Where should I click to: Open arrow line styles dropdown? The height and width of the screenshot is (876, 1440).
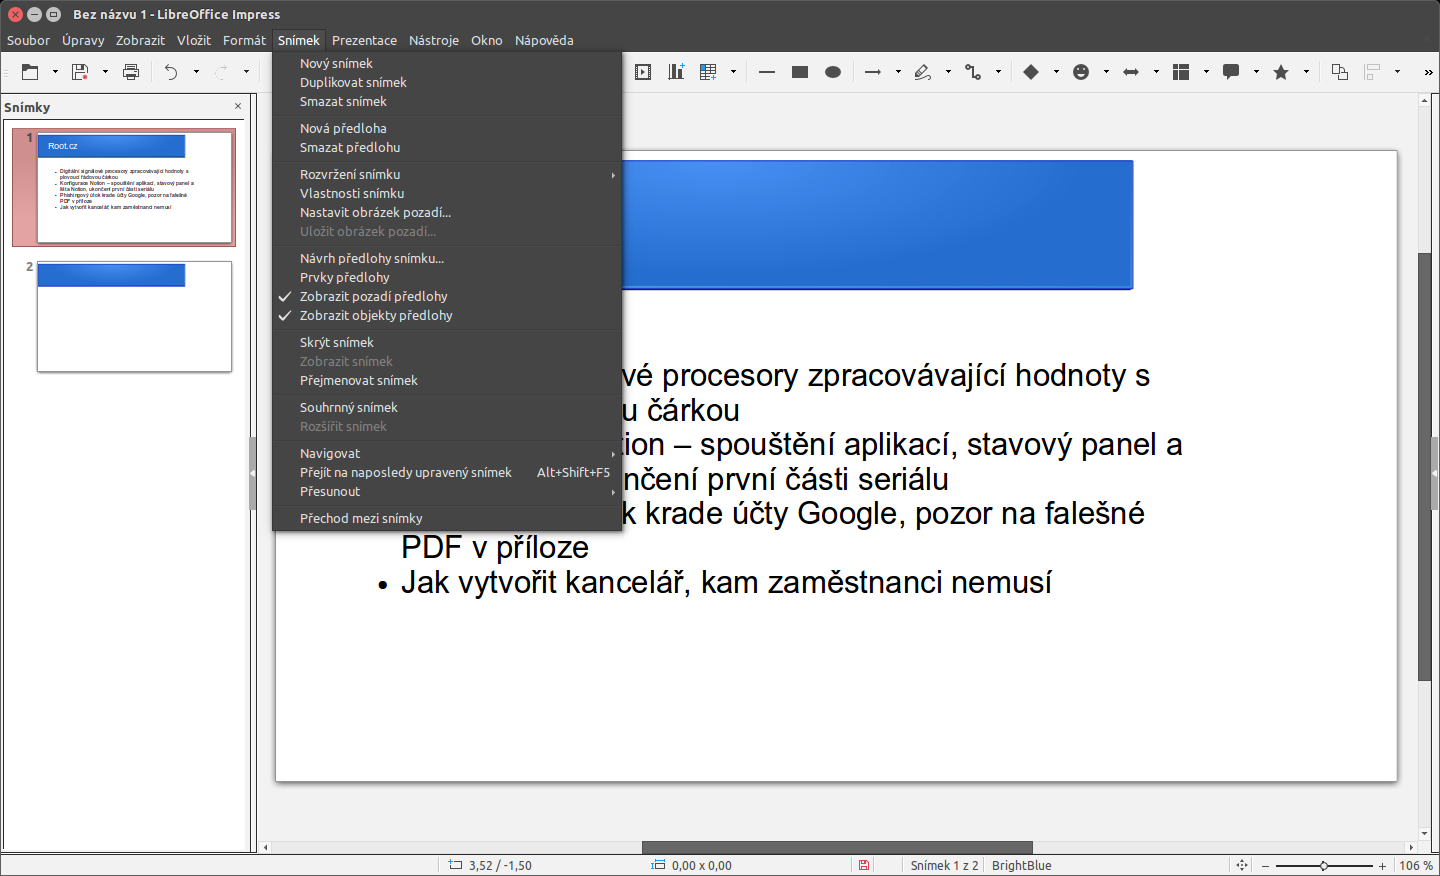tap(898, 72)
